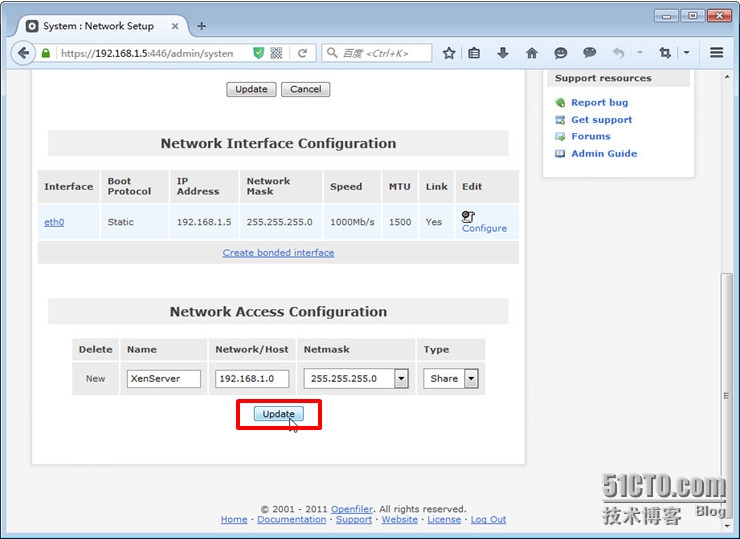Click the Static boot protocol cell
Image resolution: width=740 pixels, height=539 pixels.
pyautogui.click(x=135, y=222)
